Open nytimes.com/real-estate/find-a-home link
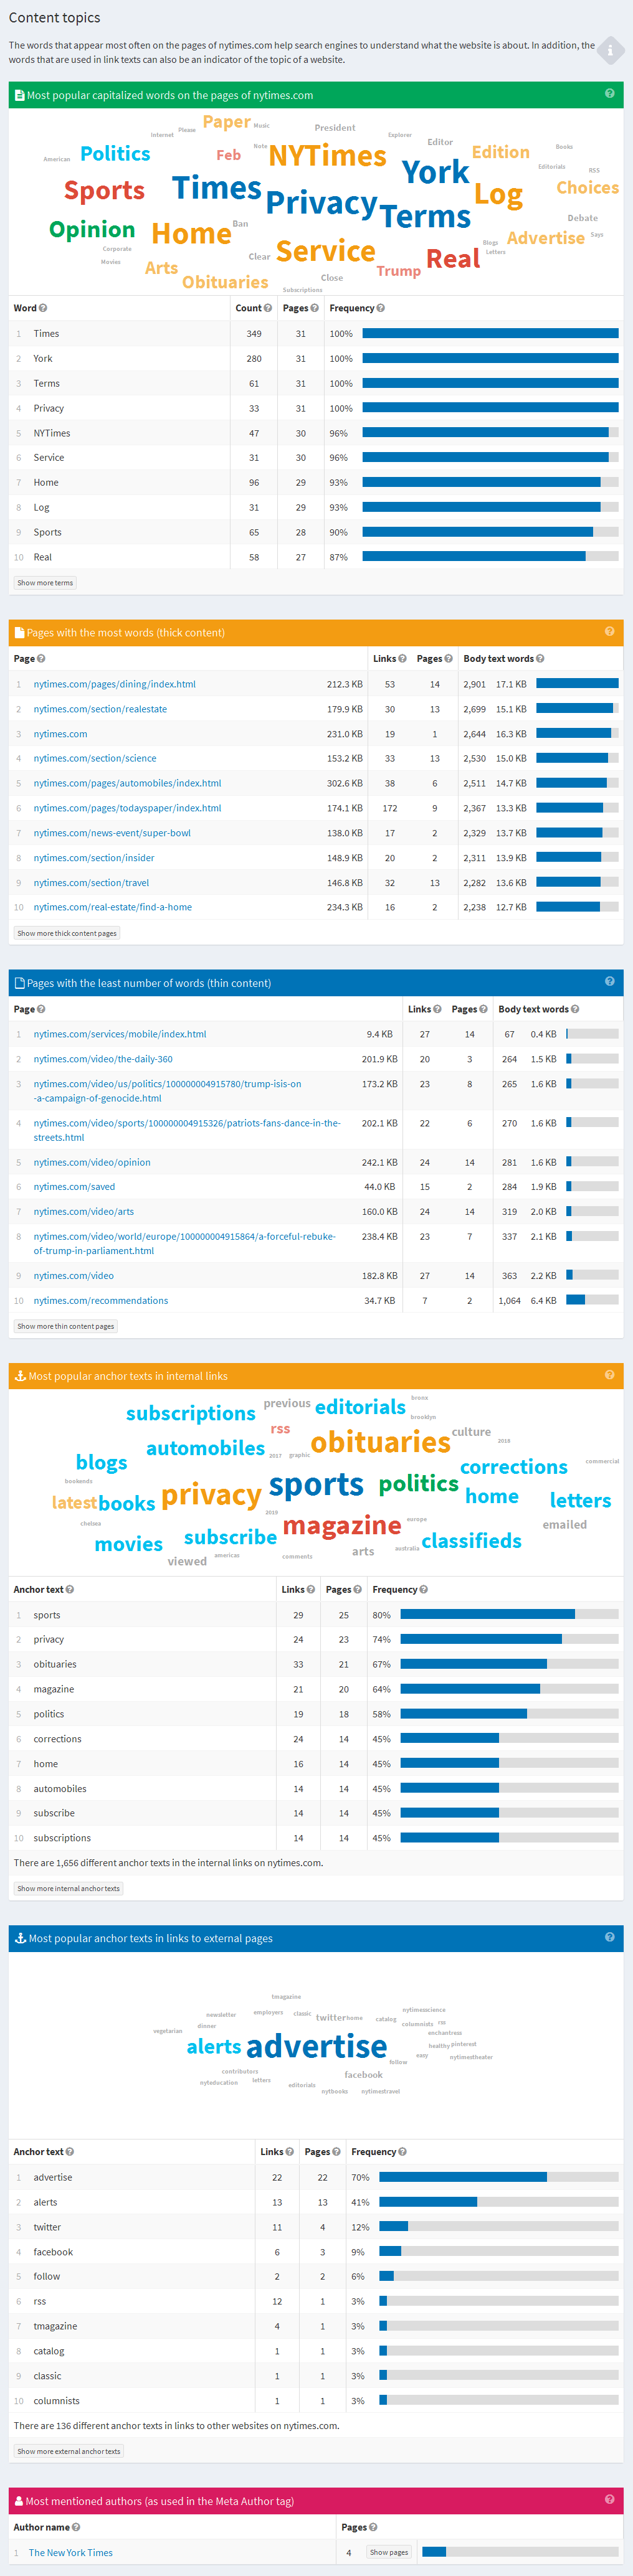This screenshot has height=2576, width=633. 113,907
